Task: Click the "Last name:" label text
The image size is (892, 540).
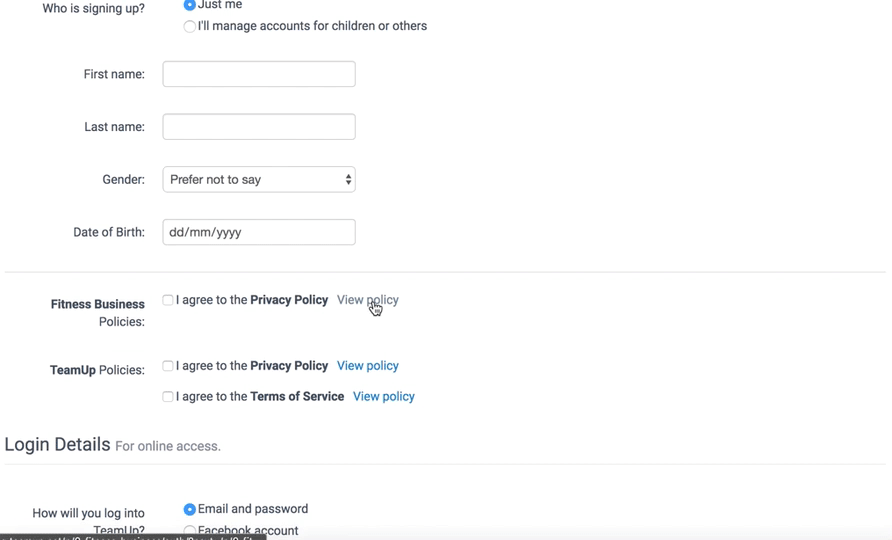Action: pos(114,127)
